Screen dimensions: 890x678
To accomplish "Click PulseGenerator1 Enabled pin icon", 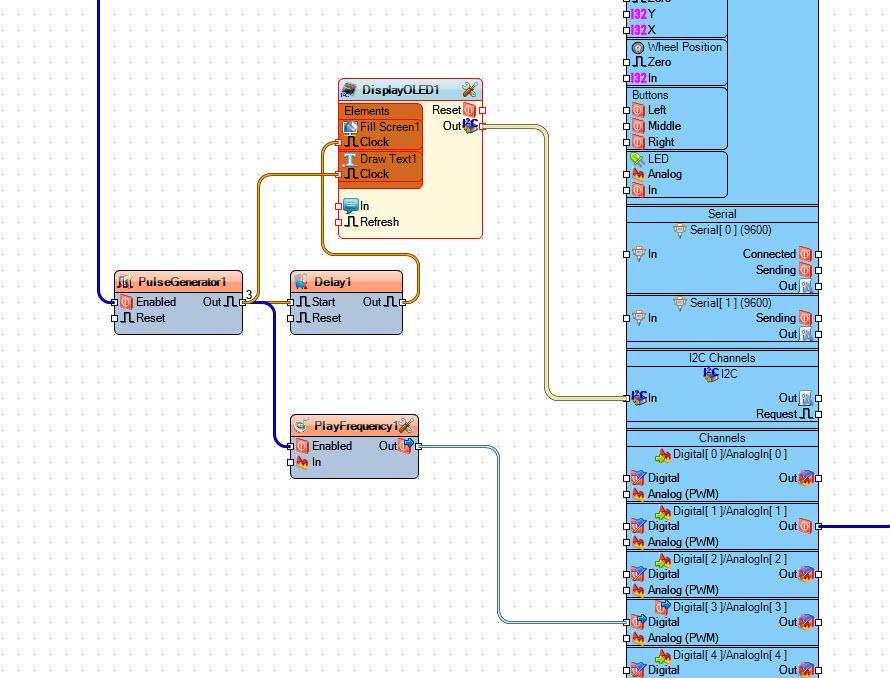I will coord(127,302).
